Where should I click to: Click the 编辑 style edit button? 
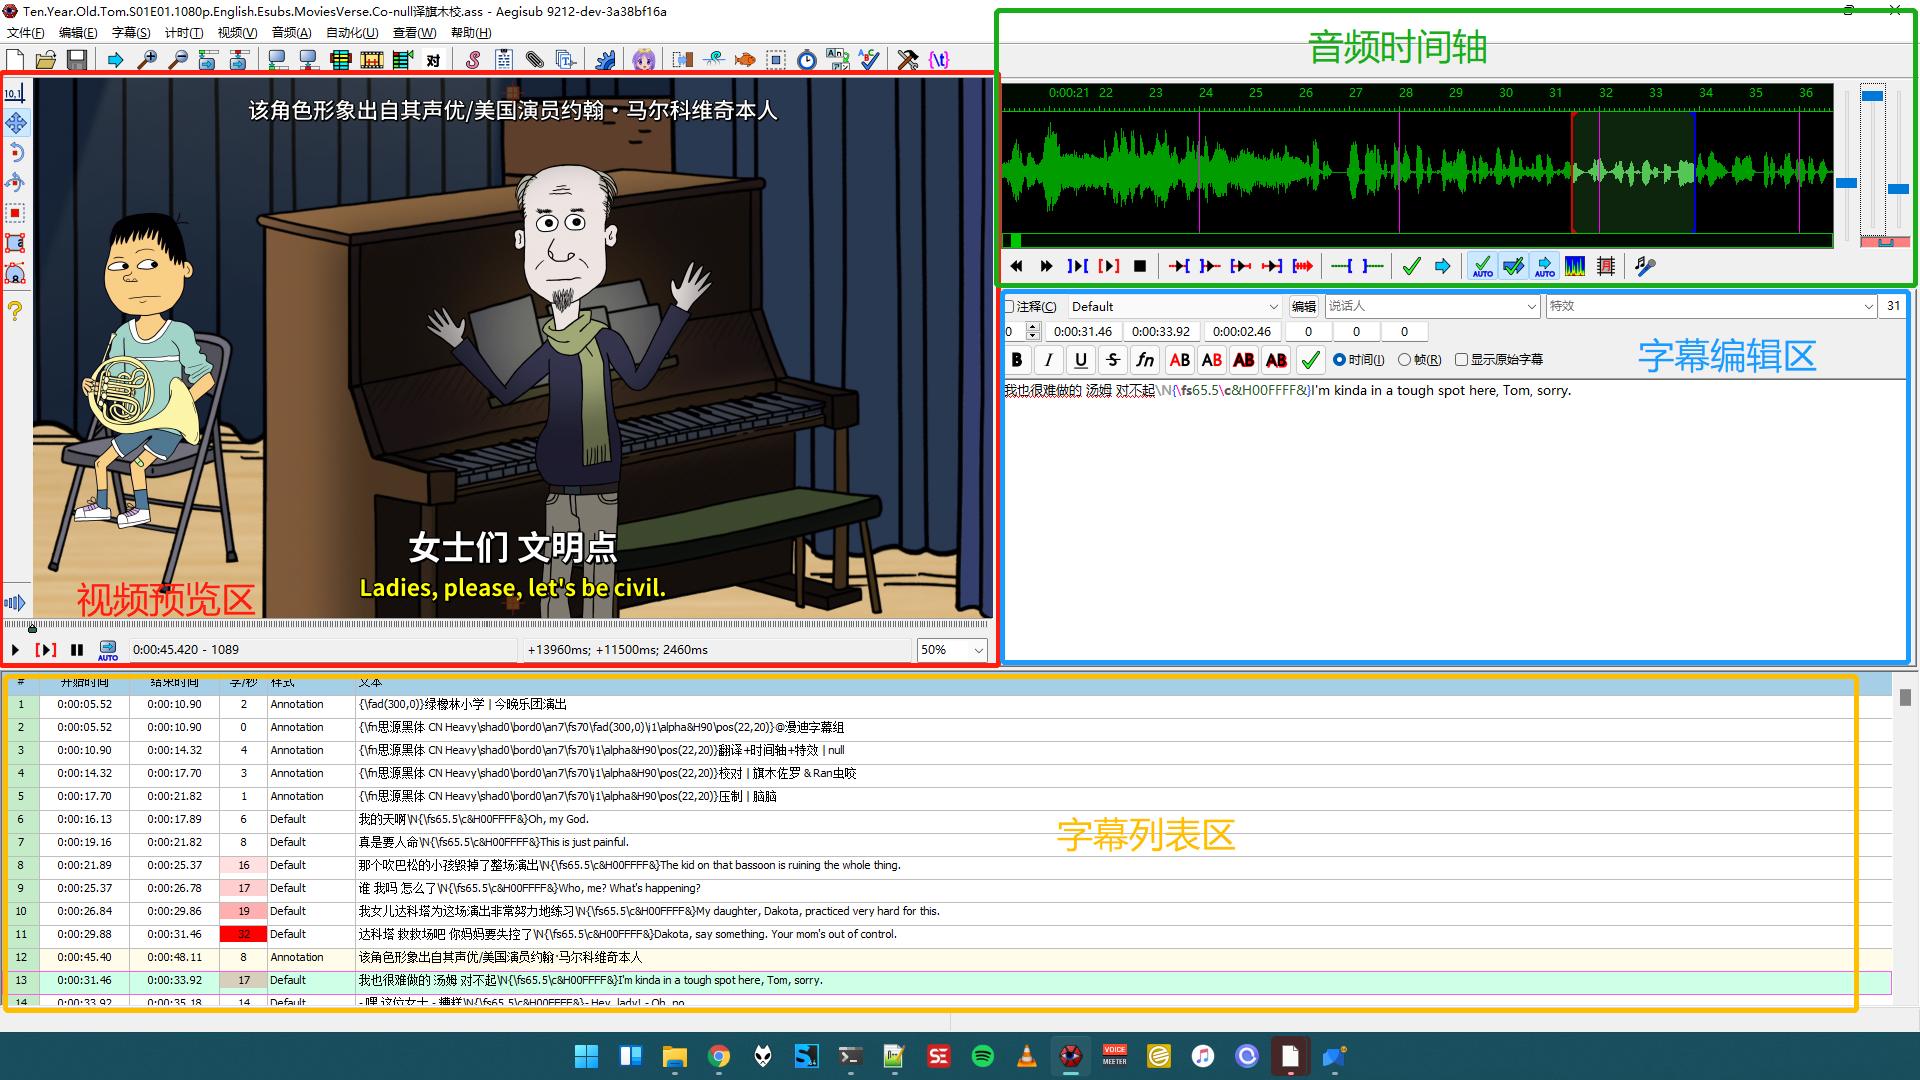point(1303,307)
